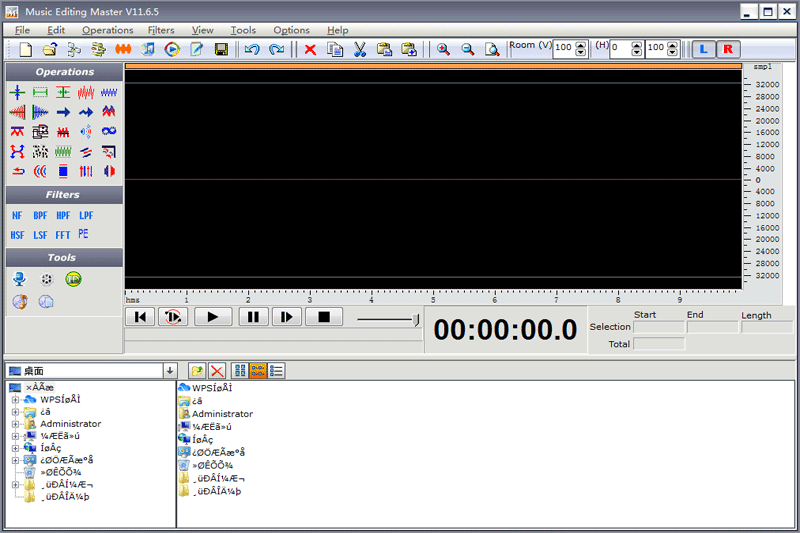800x533 pixels.
Task: Expand the ÍøÂç tree node
Action: 15,448
